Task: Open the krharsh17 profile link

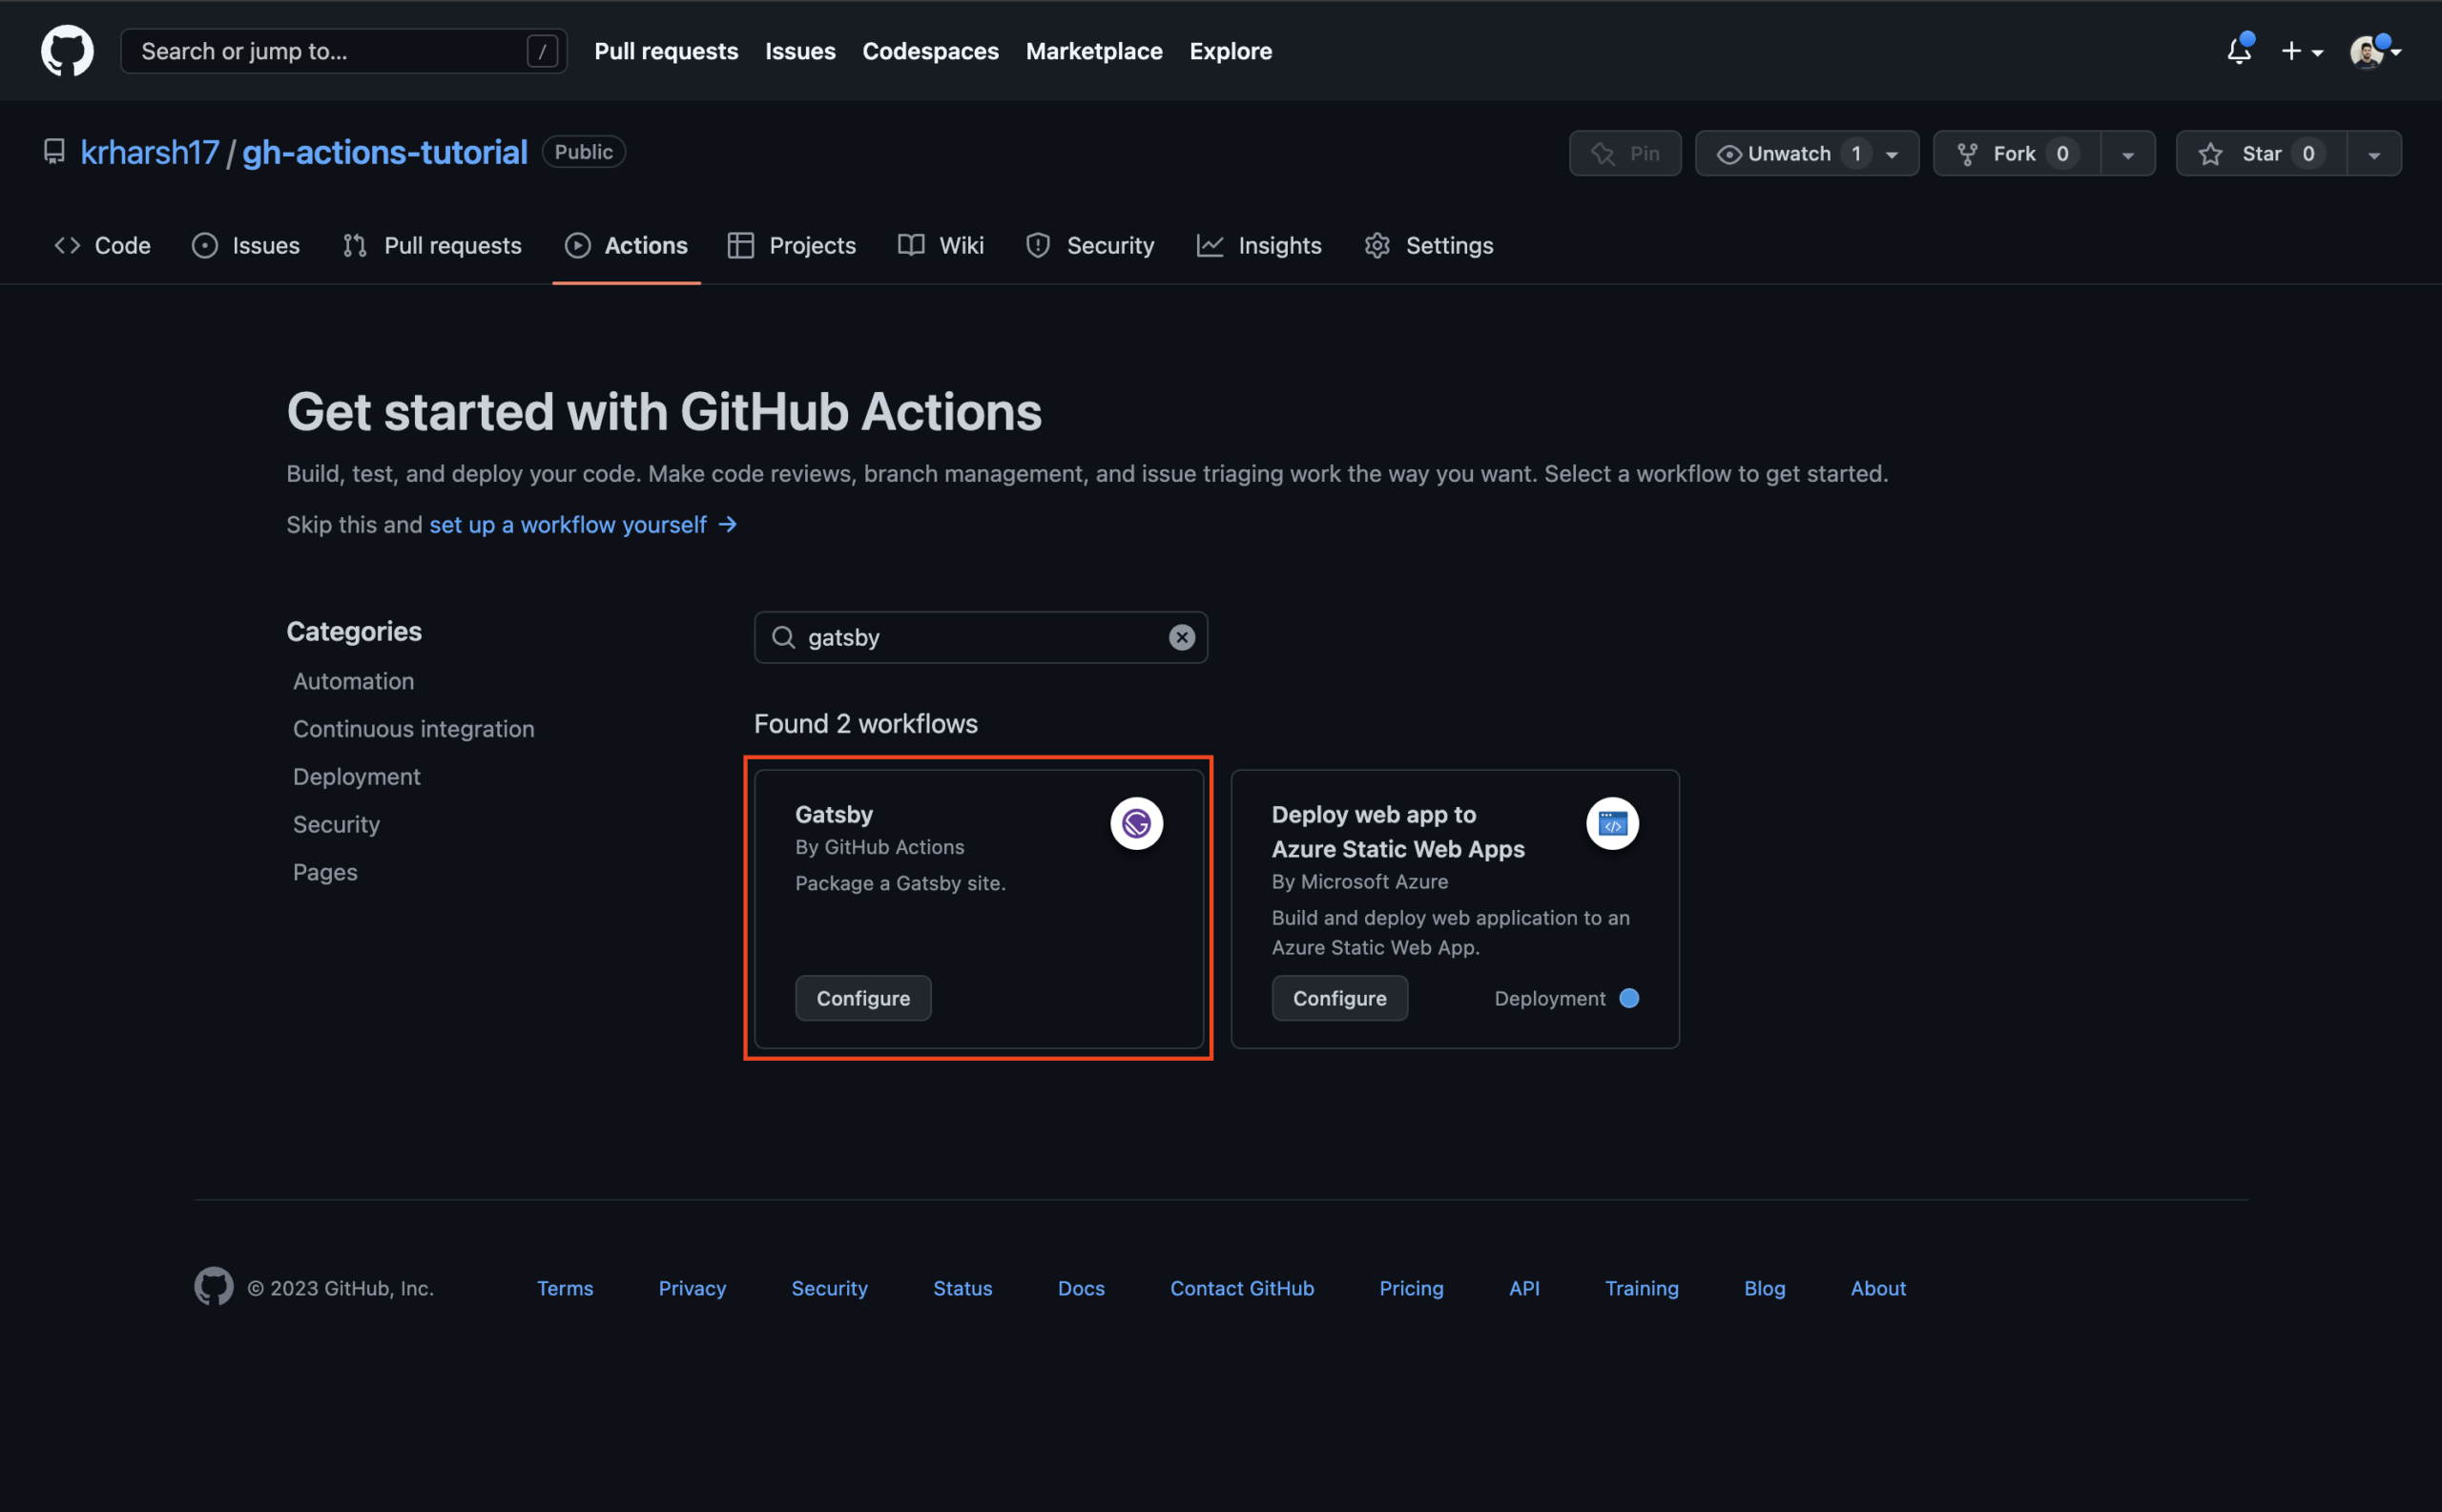Action: 149,152
